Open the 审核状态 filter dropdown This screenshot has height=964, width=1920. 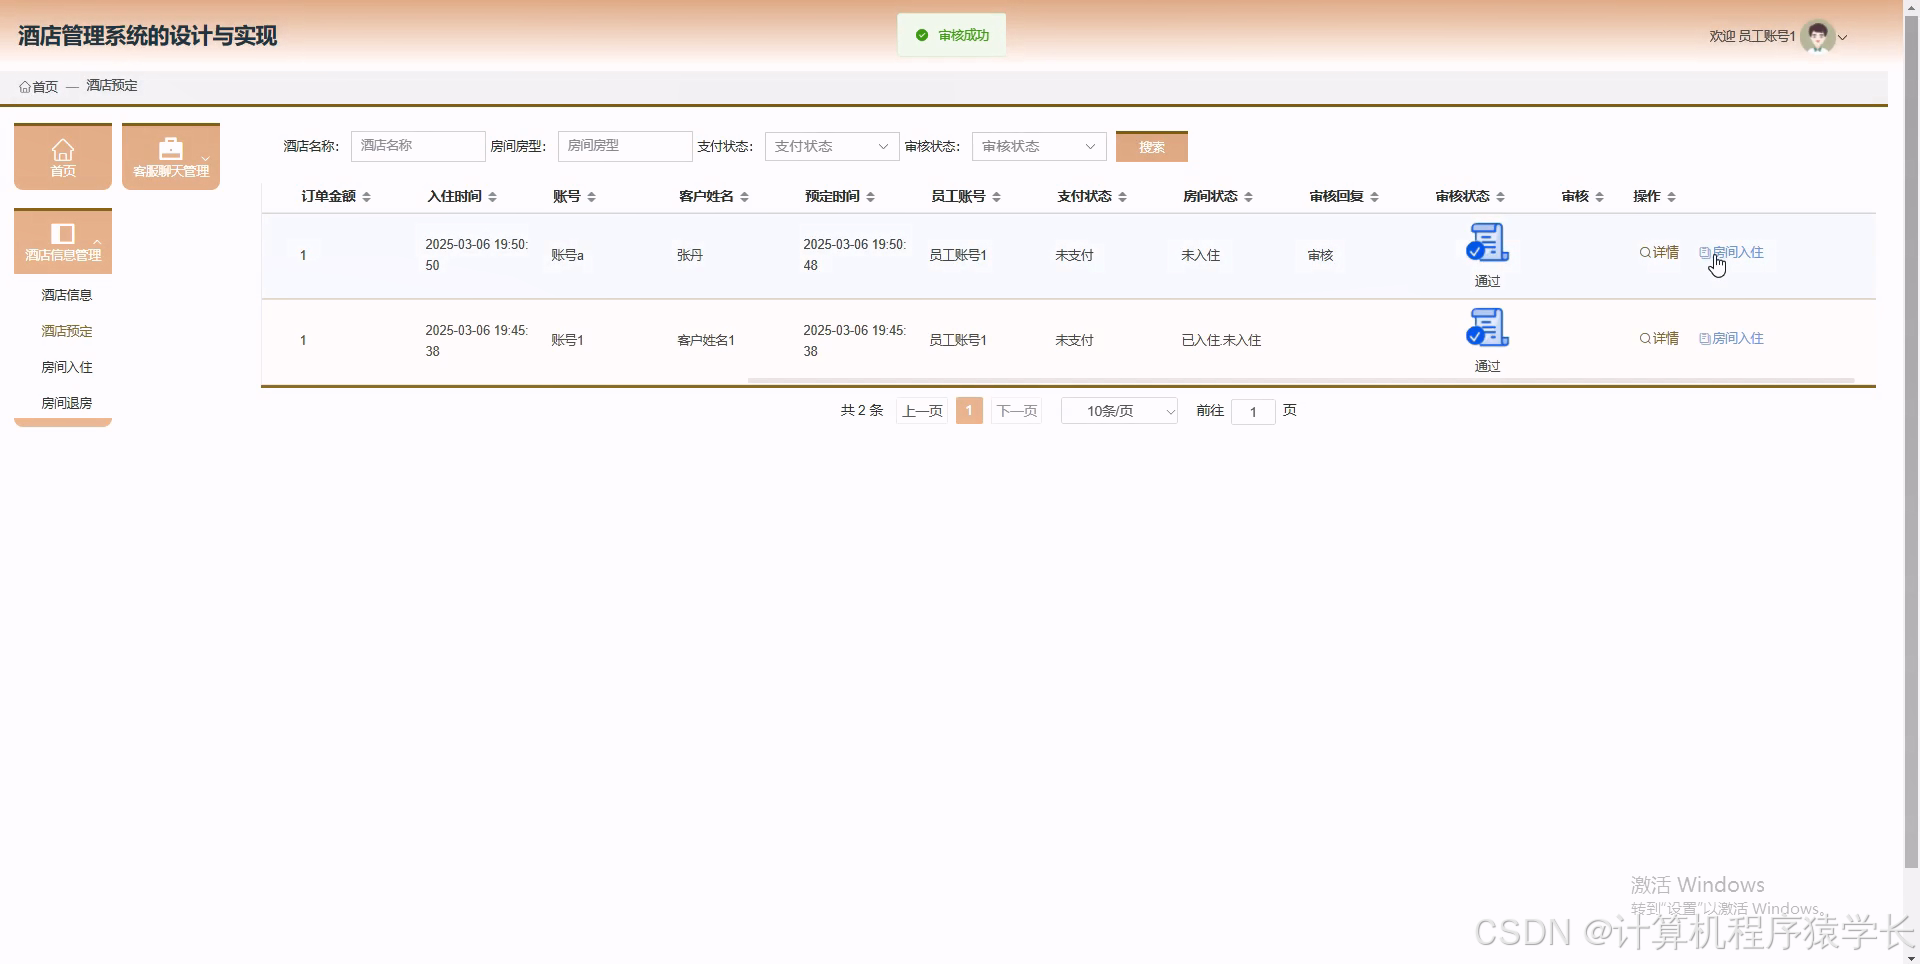1038,146
